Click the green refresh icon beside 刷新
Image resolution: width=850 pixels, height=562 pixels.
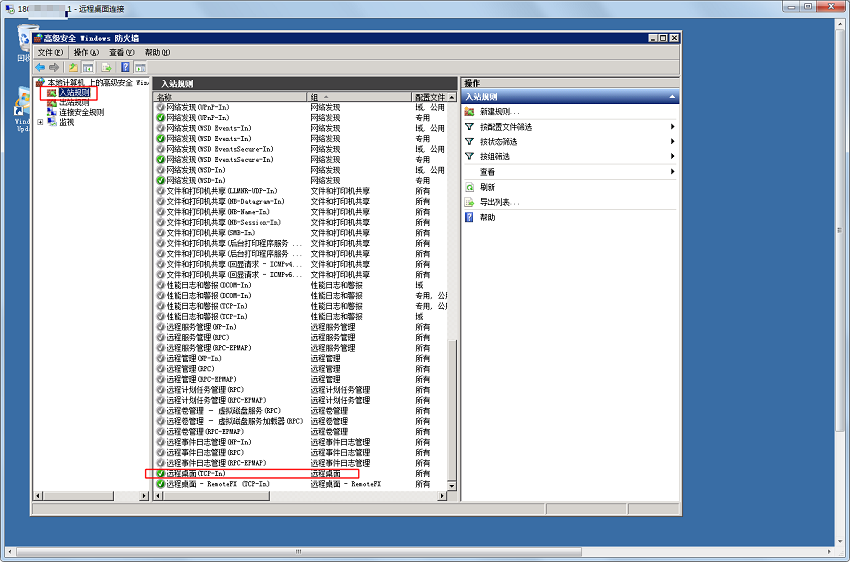[469, 187]
